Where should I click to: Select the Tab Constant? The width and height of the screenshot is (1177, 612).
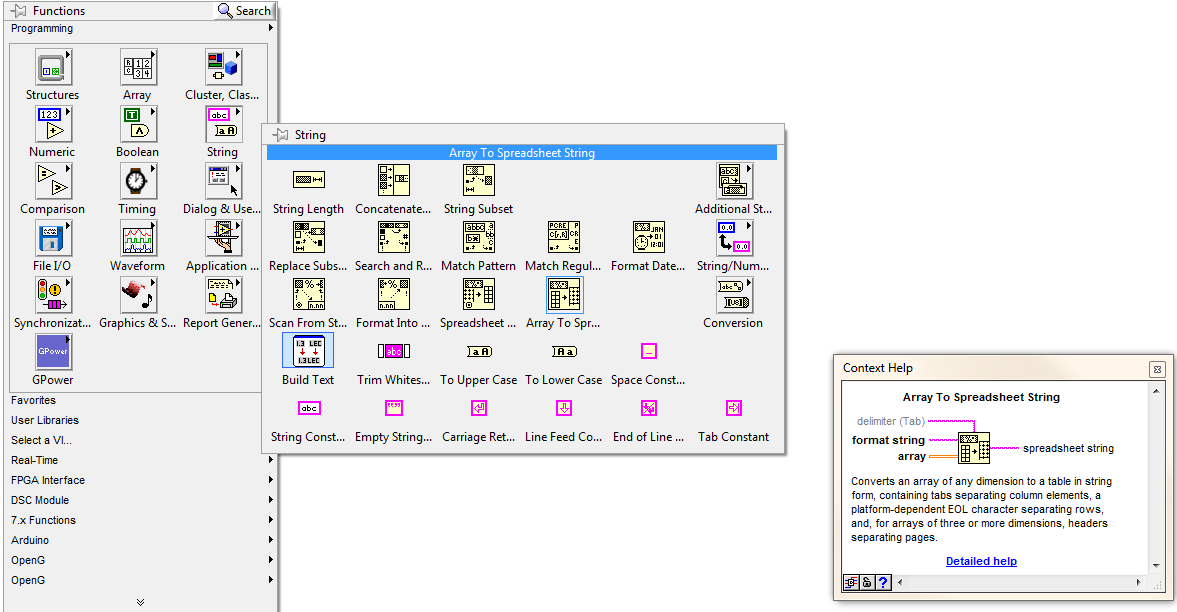(x=733, y=409)
